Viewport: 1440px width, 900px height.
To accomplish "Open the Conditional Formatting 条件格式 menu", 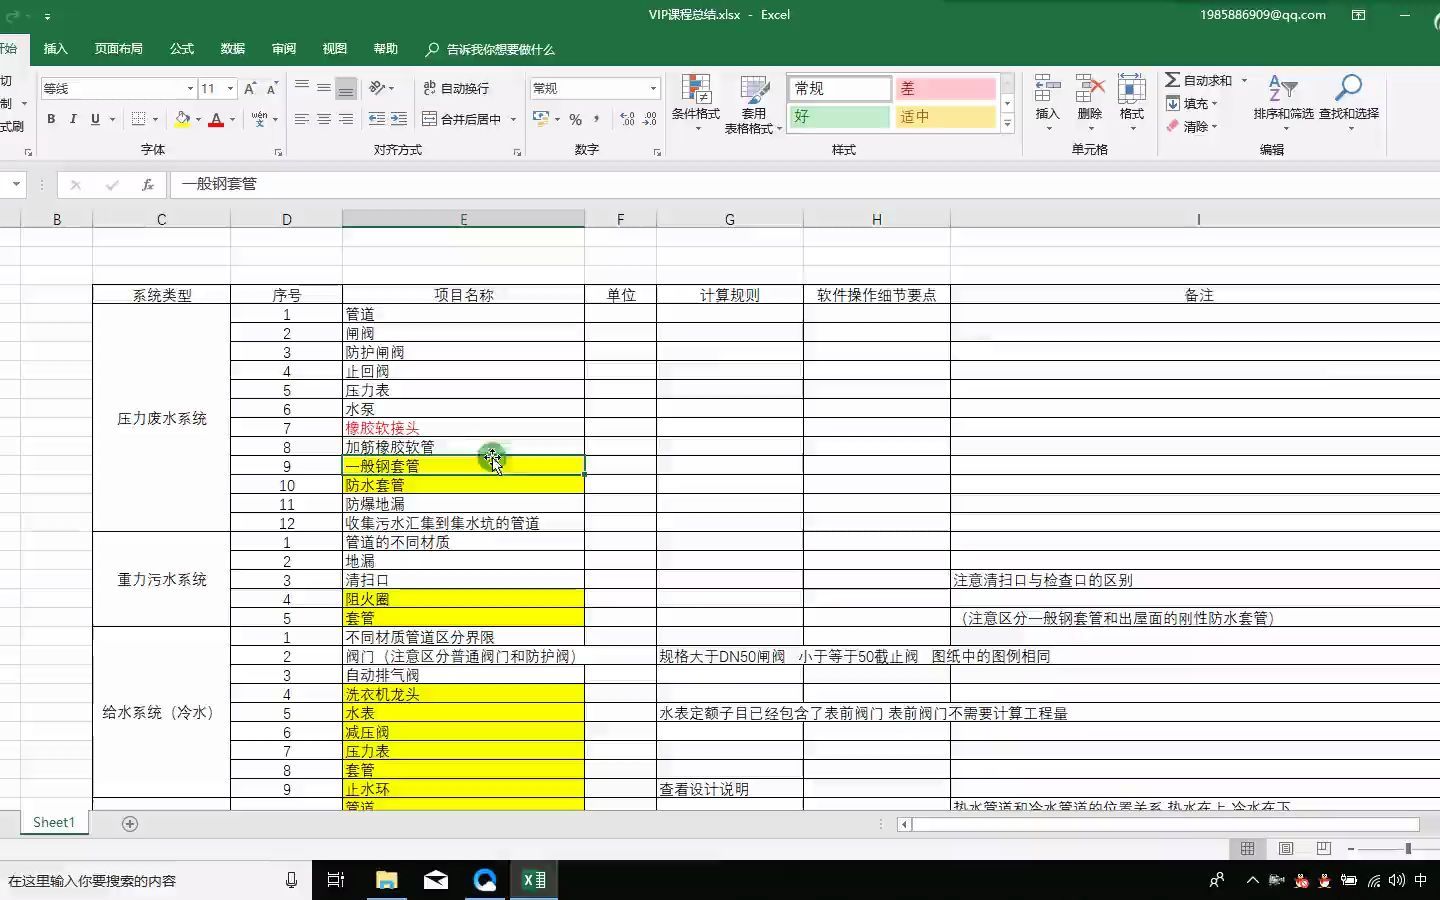I will tap(696, 102).
